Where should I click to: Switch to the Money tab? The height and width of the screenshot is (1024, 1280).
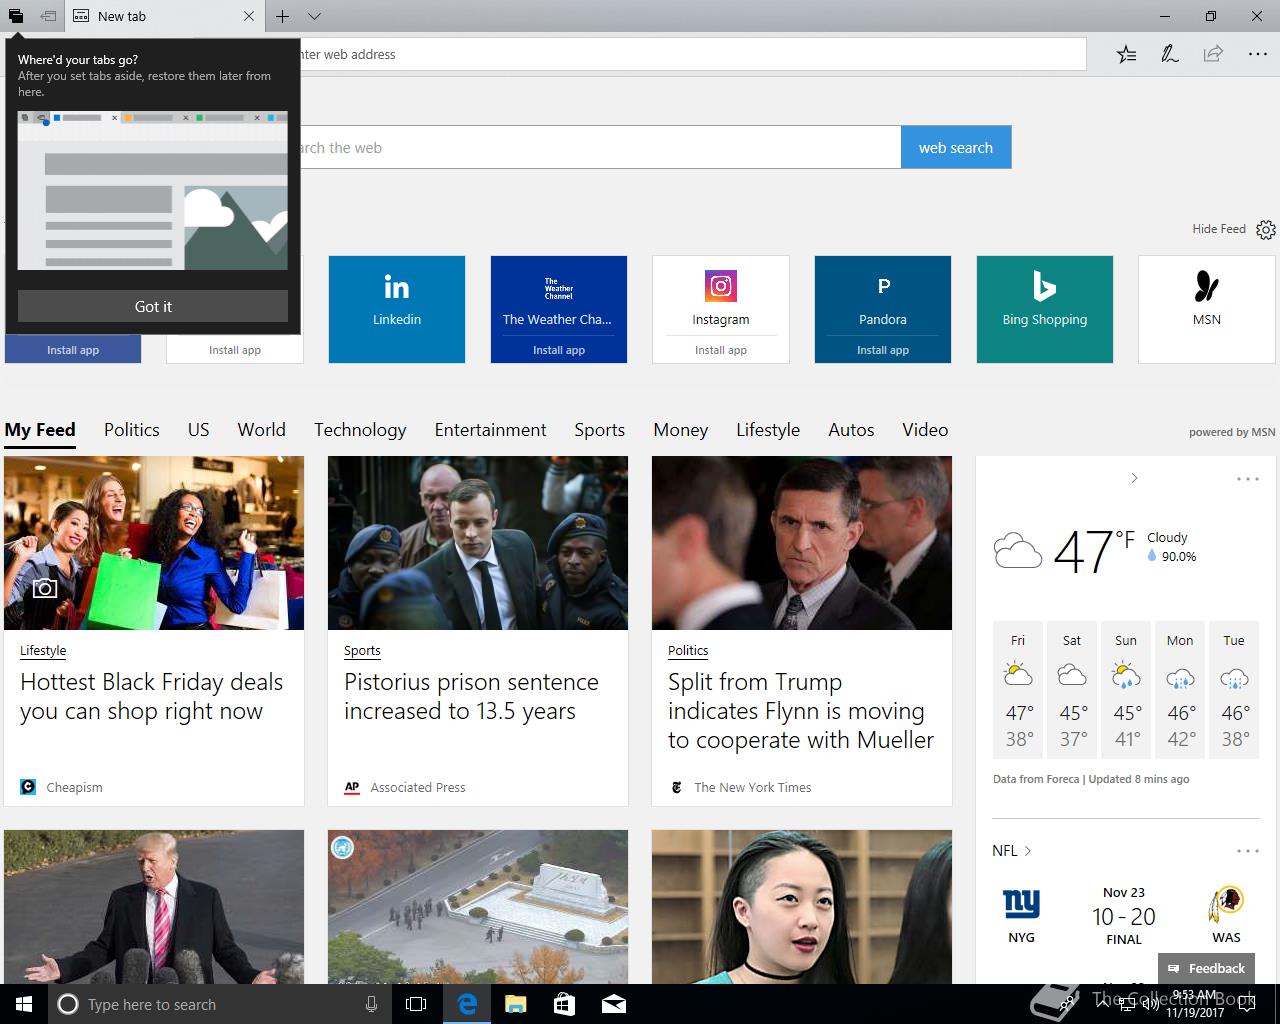[x=681, y=430]
